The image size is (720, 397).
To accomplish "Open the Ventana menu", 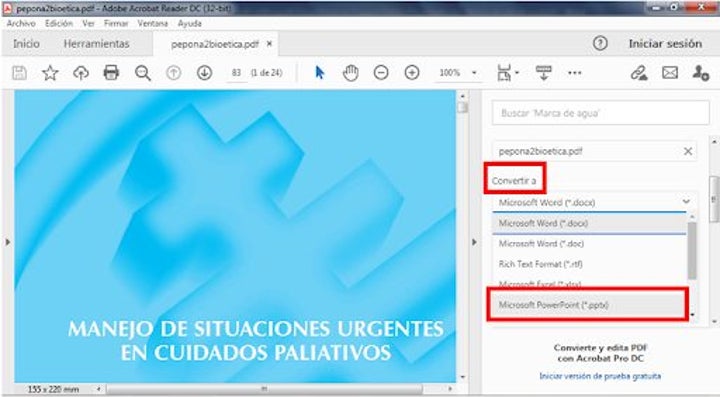I will (x=152, y=23).
